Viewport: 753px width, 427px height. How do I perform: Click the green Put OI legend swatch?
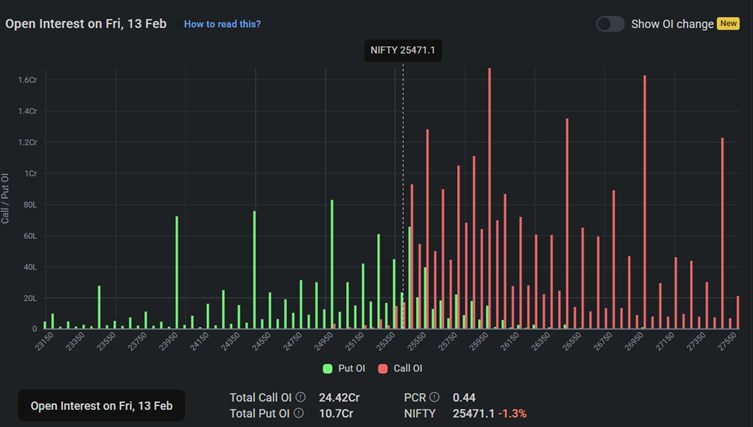click(x=327, y=369)
